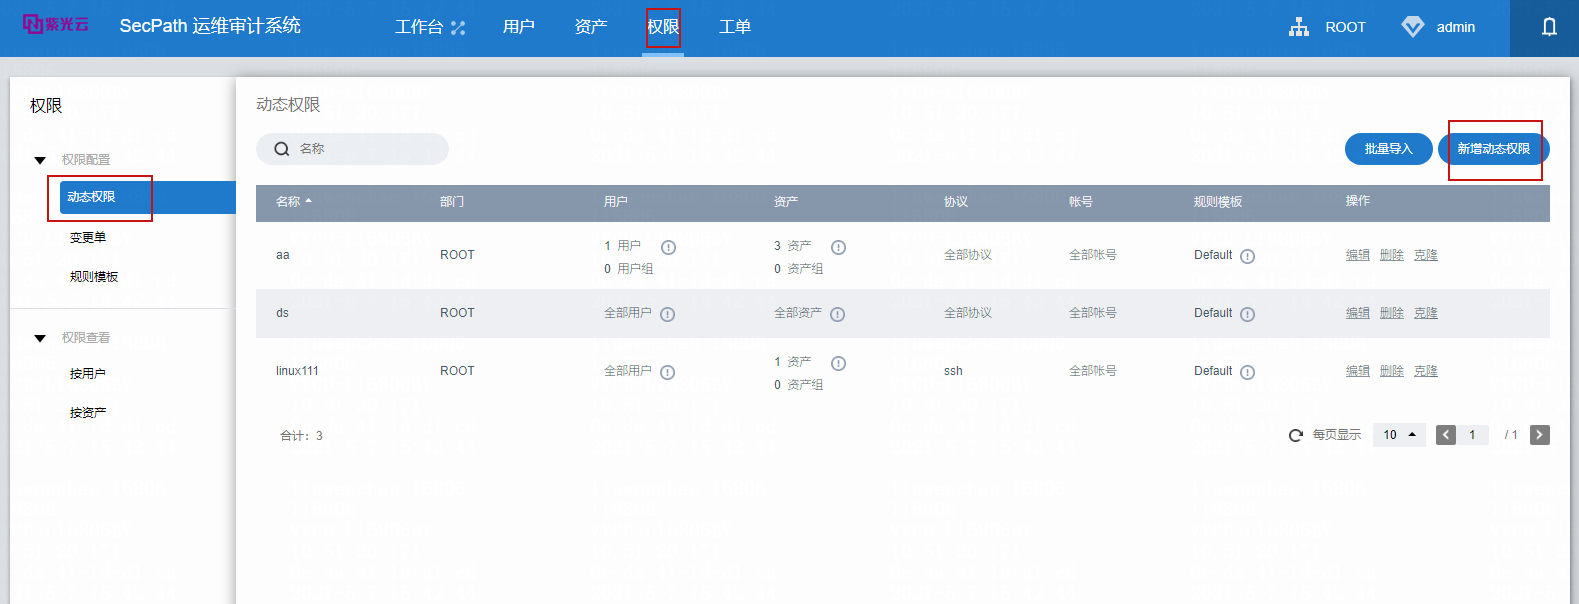Click the admin diamond icon

[x=1412, y=27]
